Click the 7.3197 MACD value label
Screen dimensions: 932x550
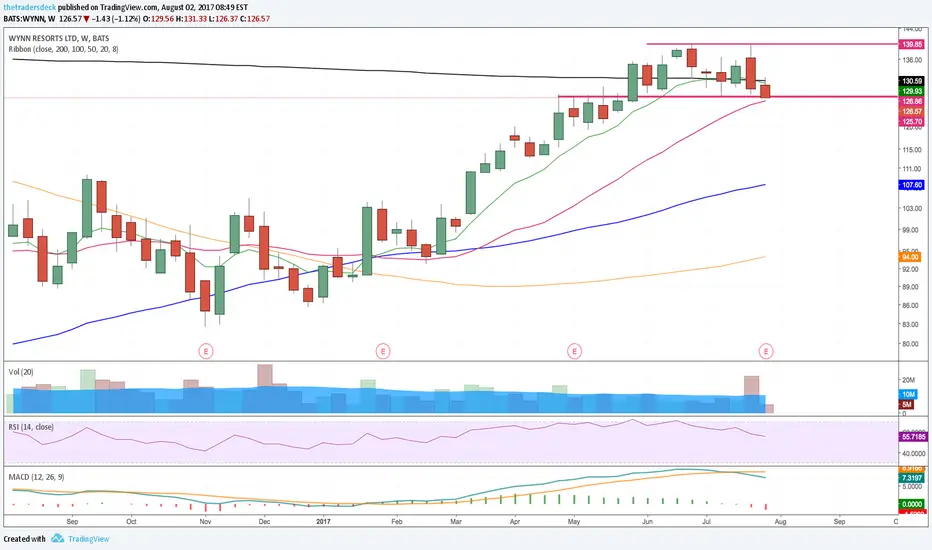click(912, 478)
